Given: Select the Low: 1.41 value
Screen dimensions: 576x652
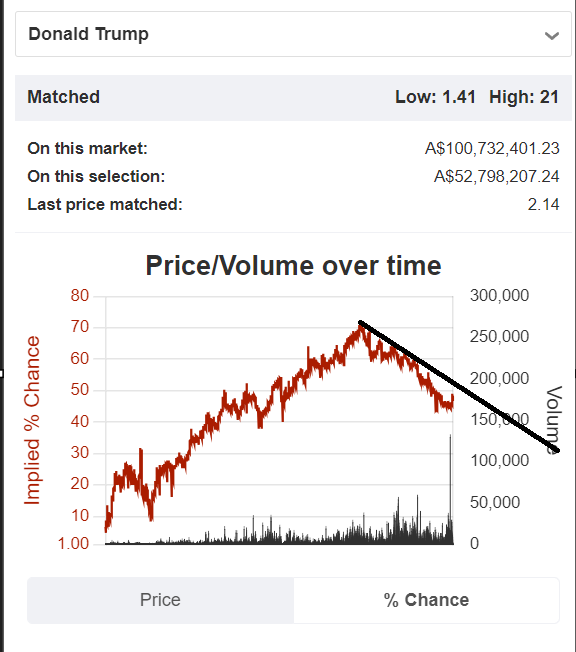Looking at the screenshot, I should pyautogui.click(x=435, y=97).
